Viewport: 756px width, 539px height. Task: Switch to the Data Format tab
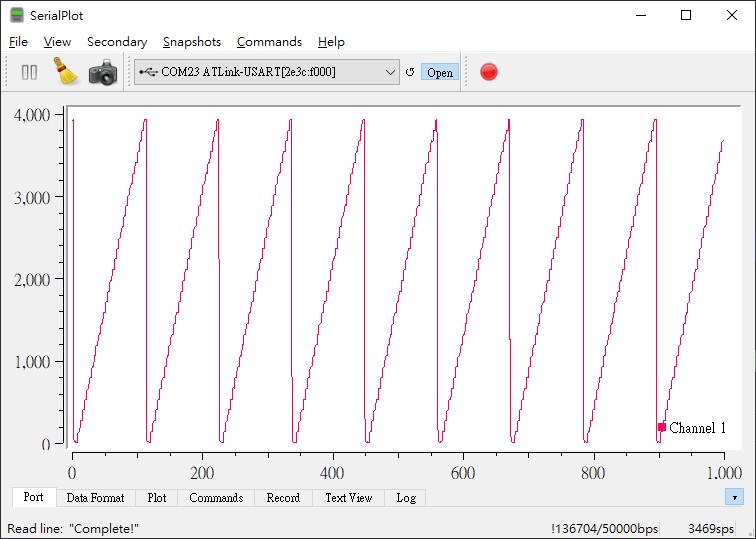click(x=95, y=498)
